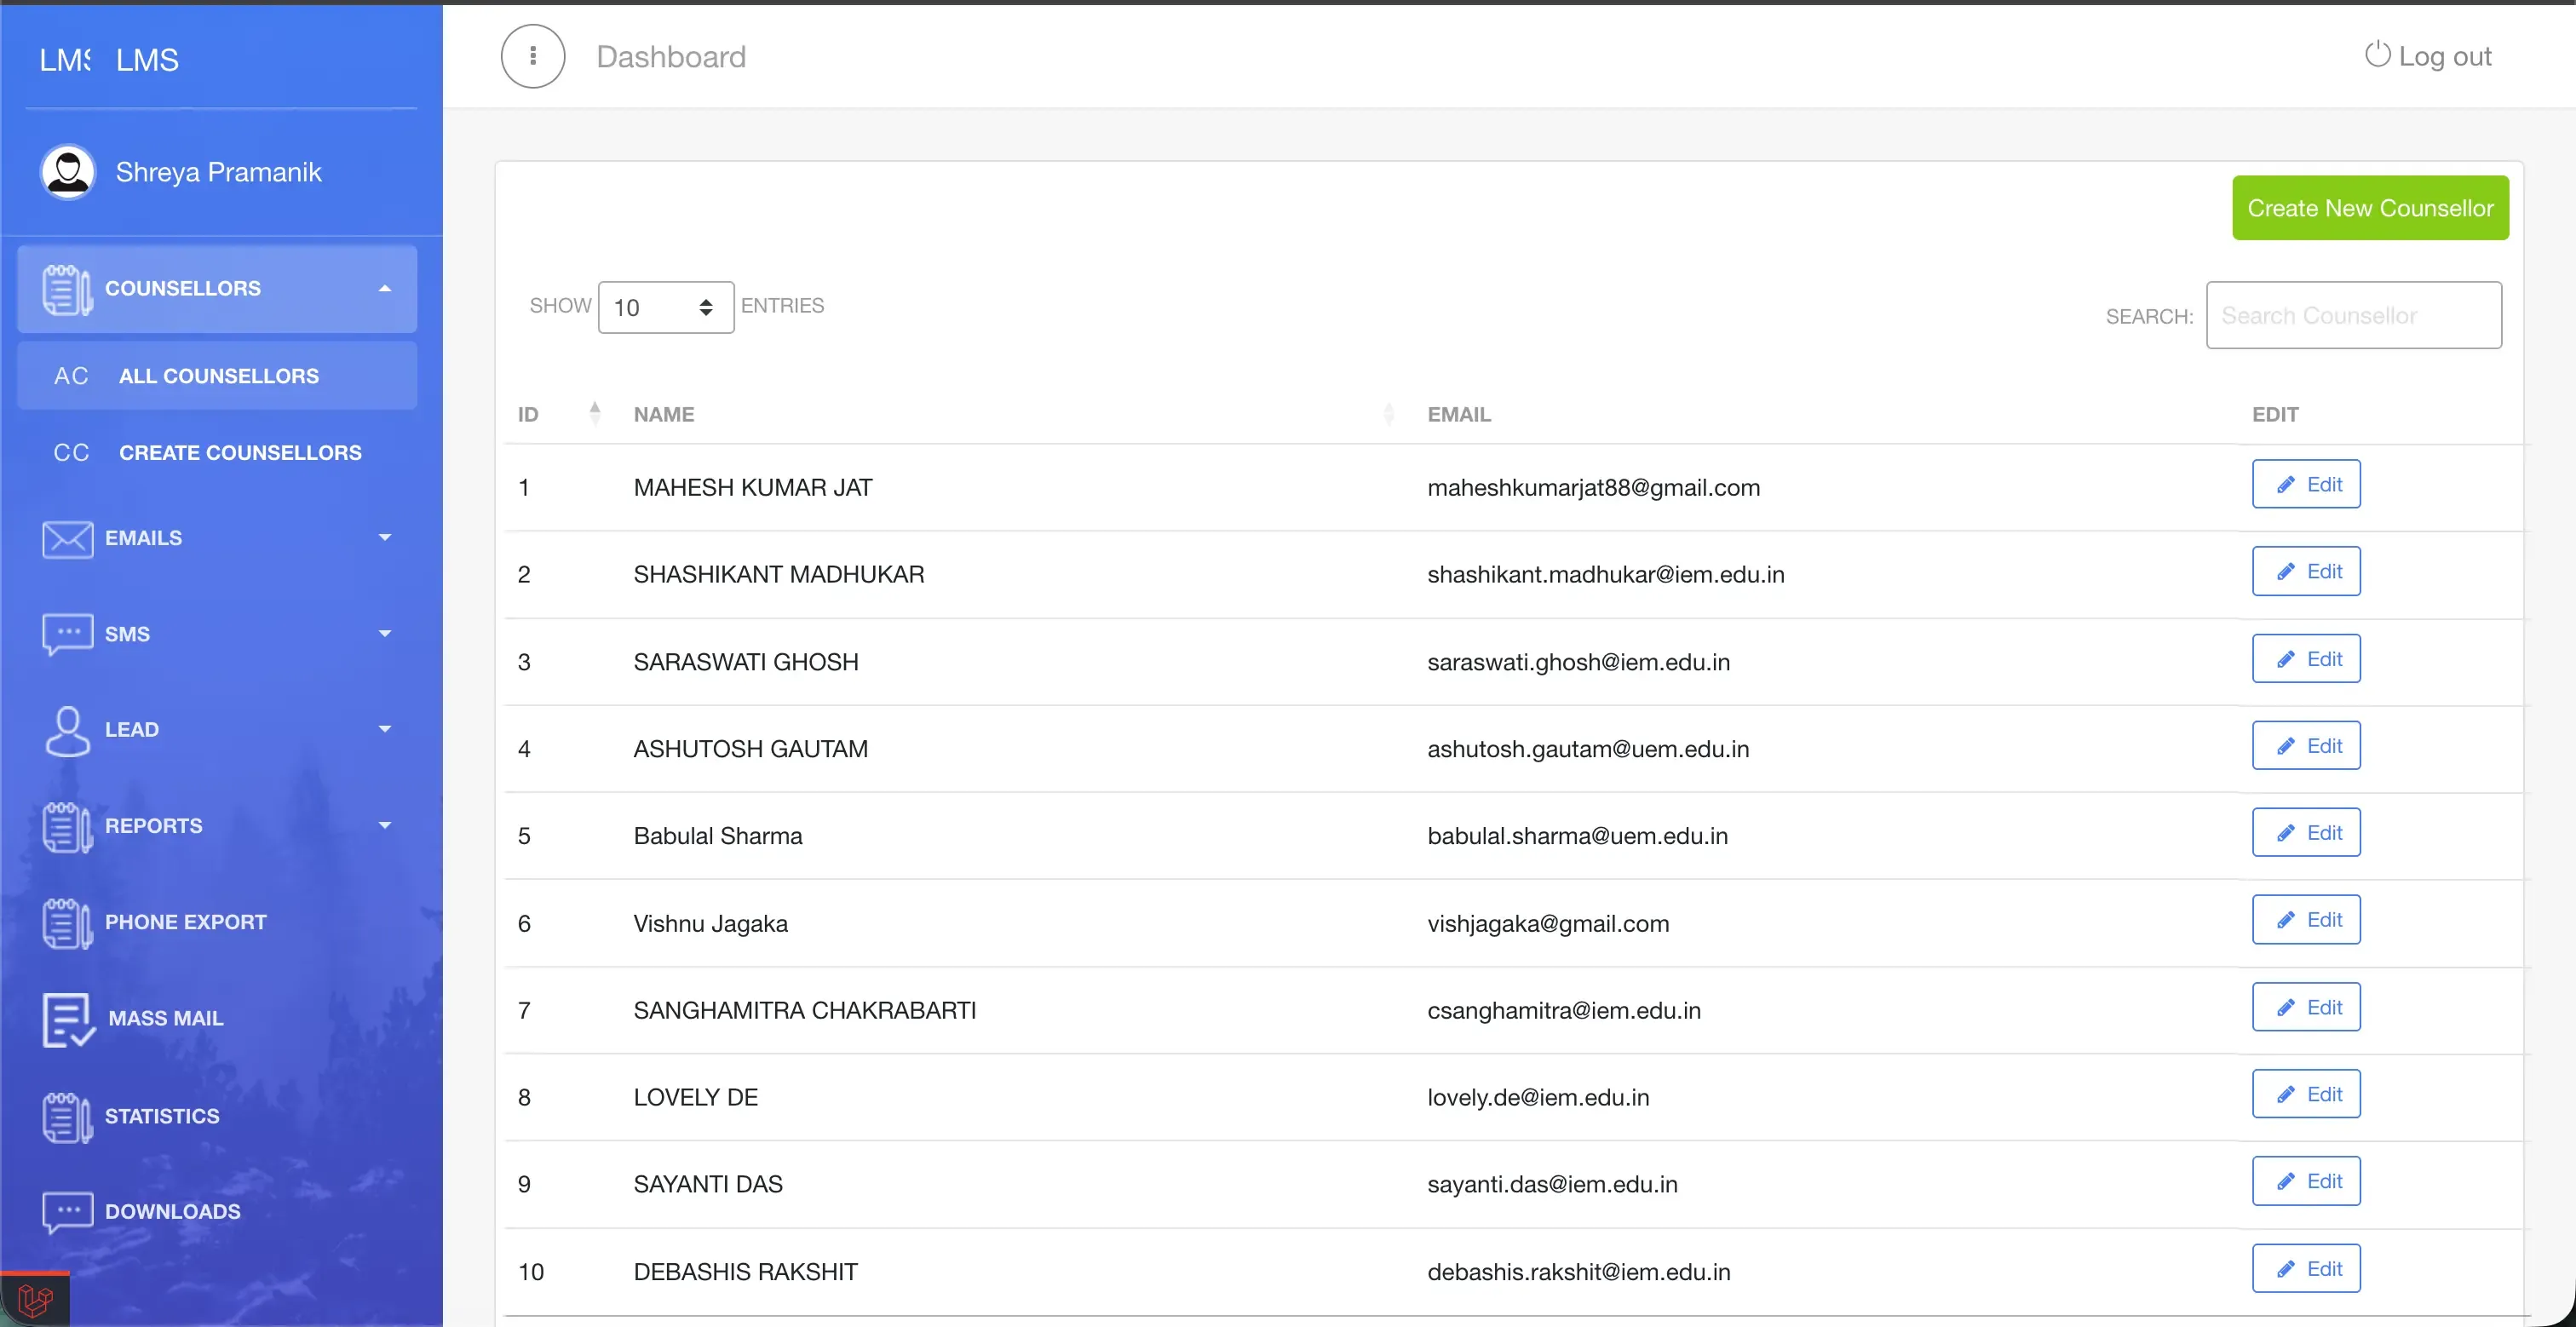Select All Counsellors in the sidebar menu
This screenshot has height=1327, width=2576.
tap(218, 376)
